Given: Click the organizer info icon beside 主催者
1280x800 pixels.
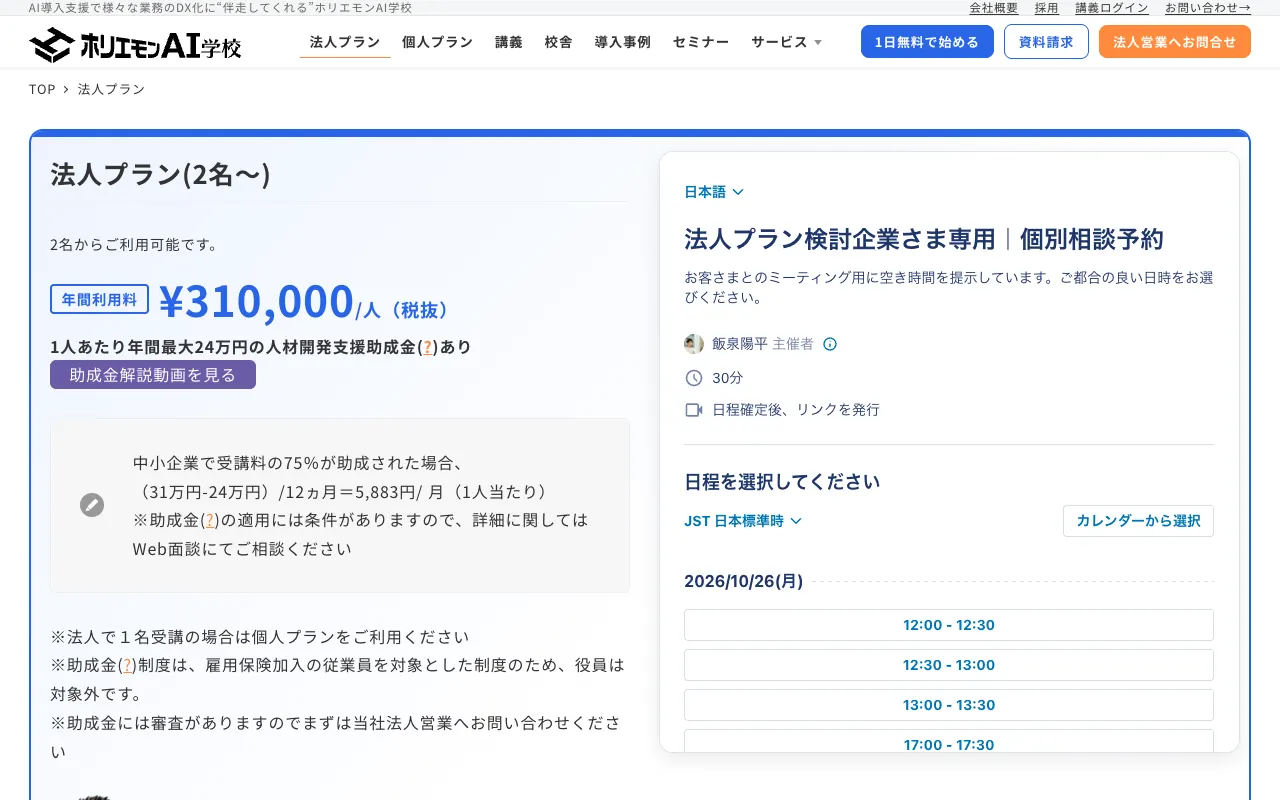Looking at the screenshot, I should click(x=830, y=344).
